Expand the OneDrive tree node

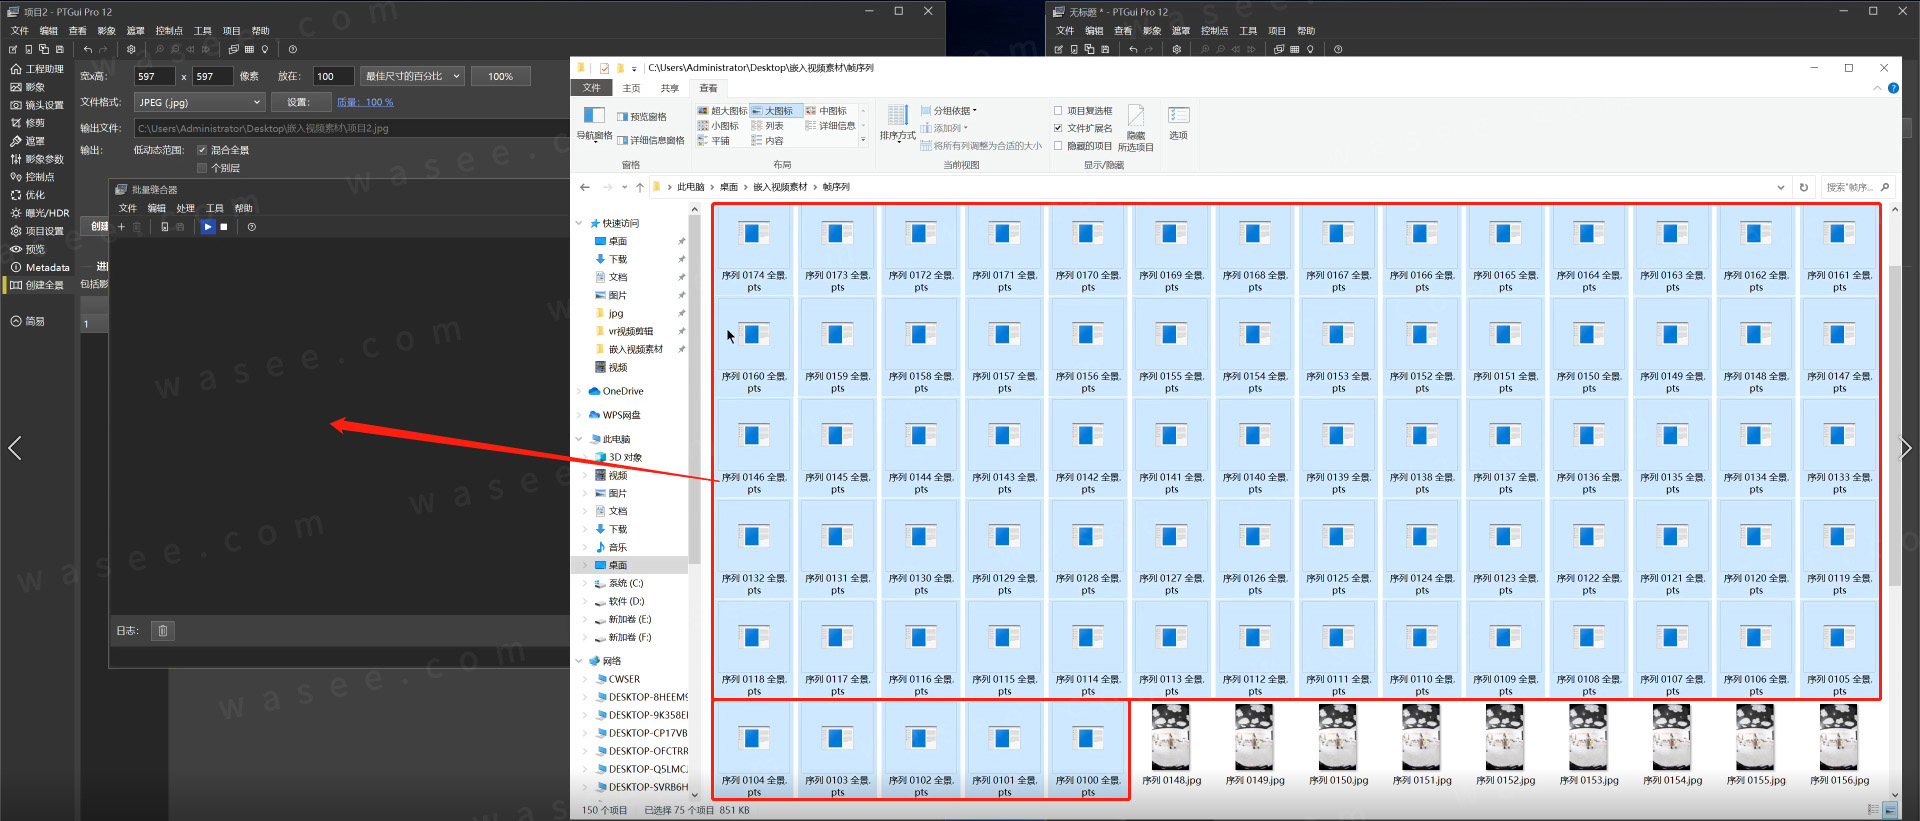[579, 391]
